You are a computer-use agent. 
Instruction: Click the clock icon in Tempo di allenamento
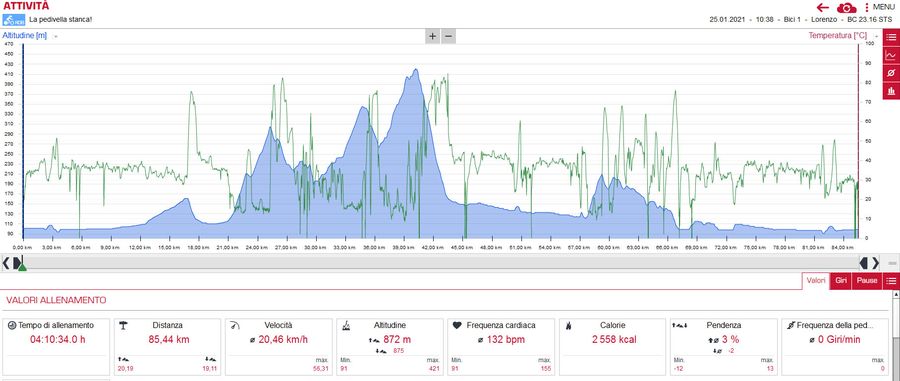point(11,325)
